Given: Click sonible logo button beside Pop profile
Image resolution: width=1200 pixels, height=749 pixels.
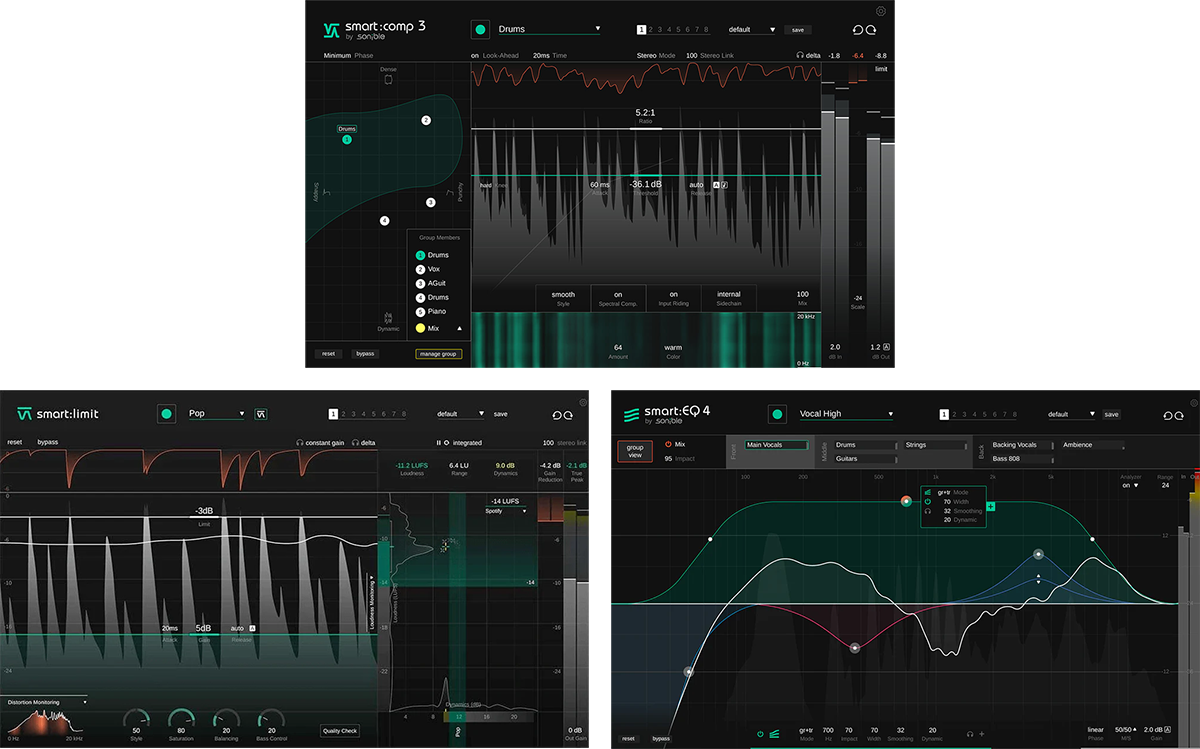Looking at the screenshot, I should [x=261, y=413].
